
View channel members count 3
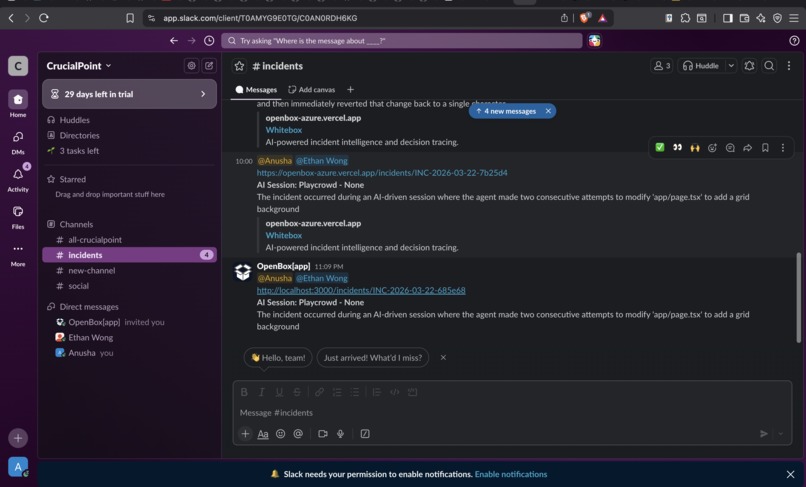[662, 66]
